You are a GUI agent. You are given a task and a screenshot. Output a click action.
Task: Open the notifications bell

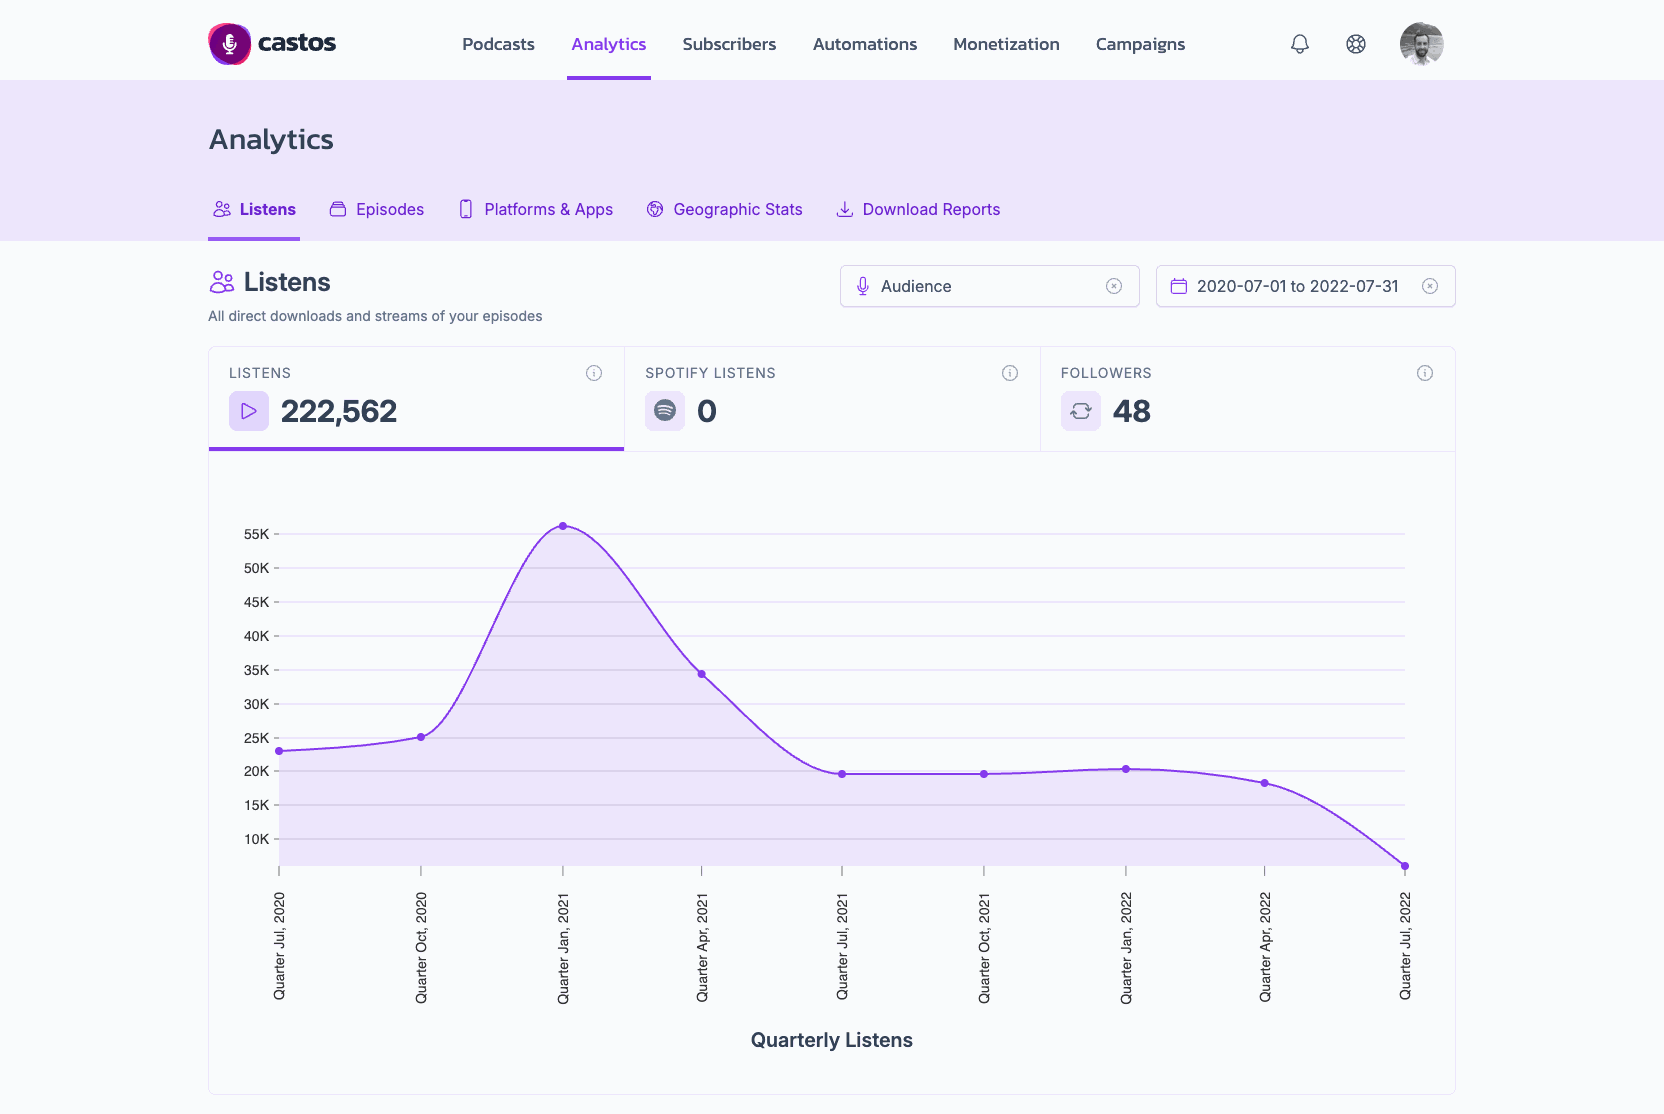click(1299, 44)
